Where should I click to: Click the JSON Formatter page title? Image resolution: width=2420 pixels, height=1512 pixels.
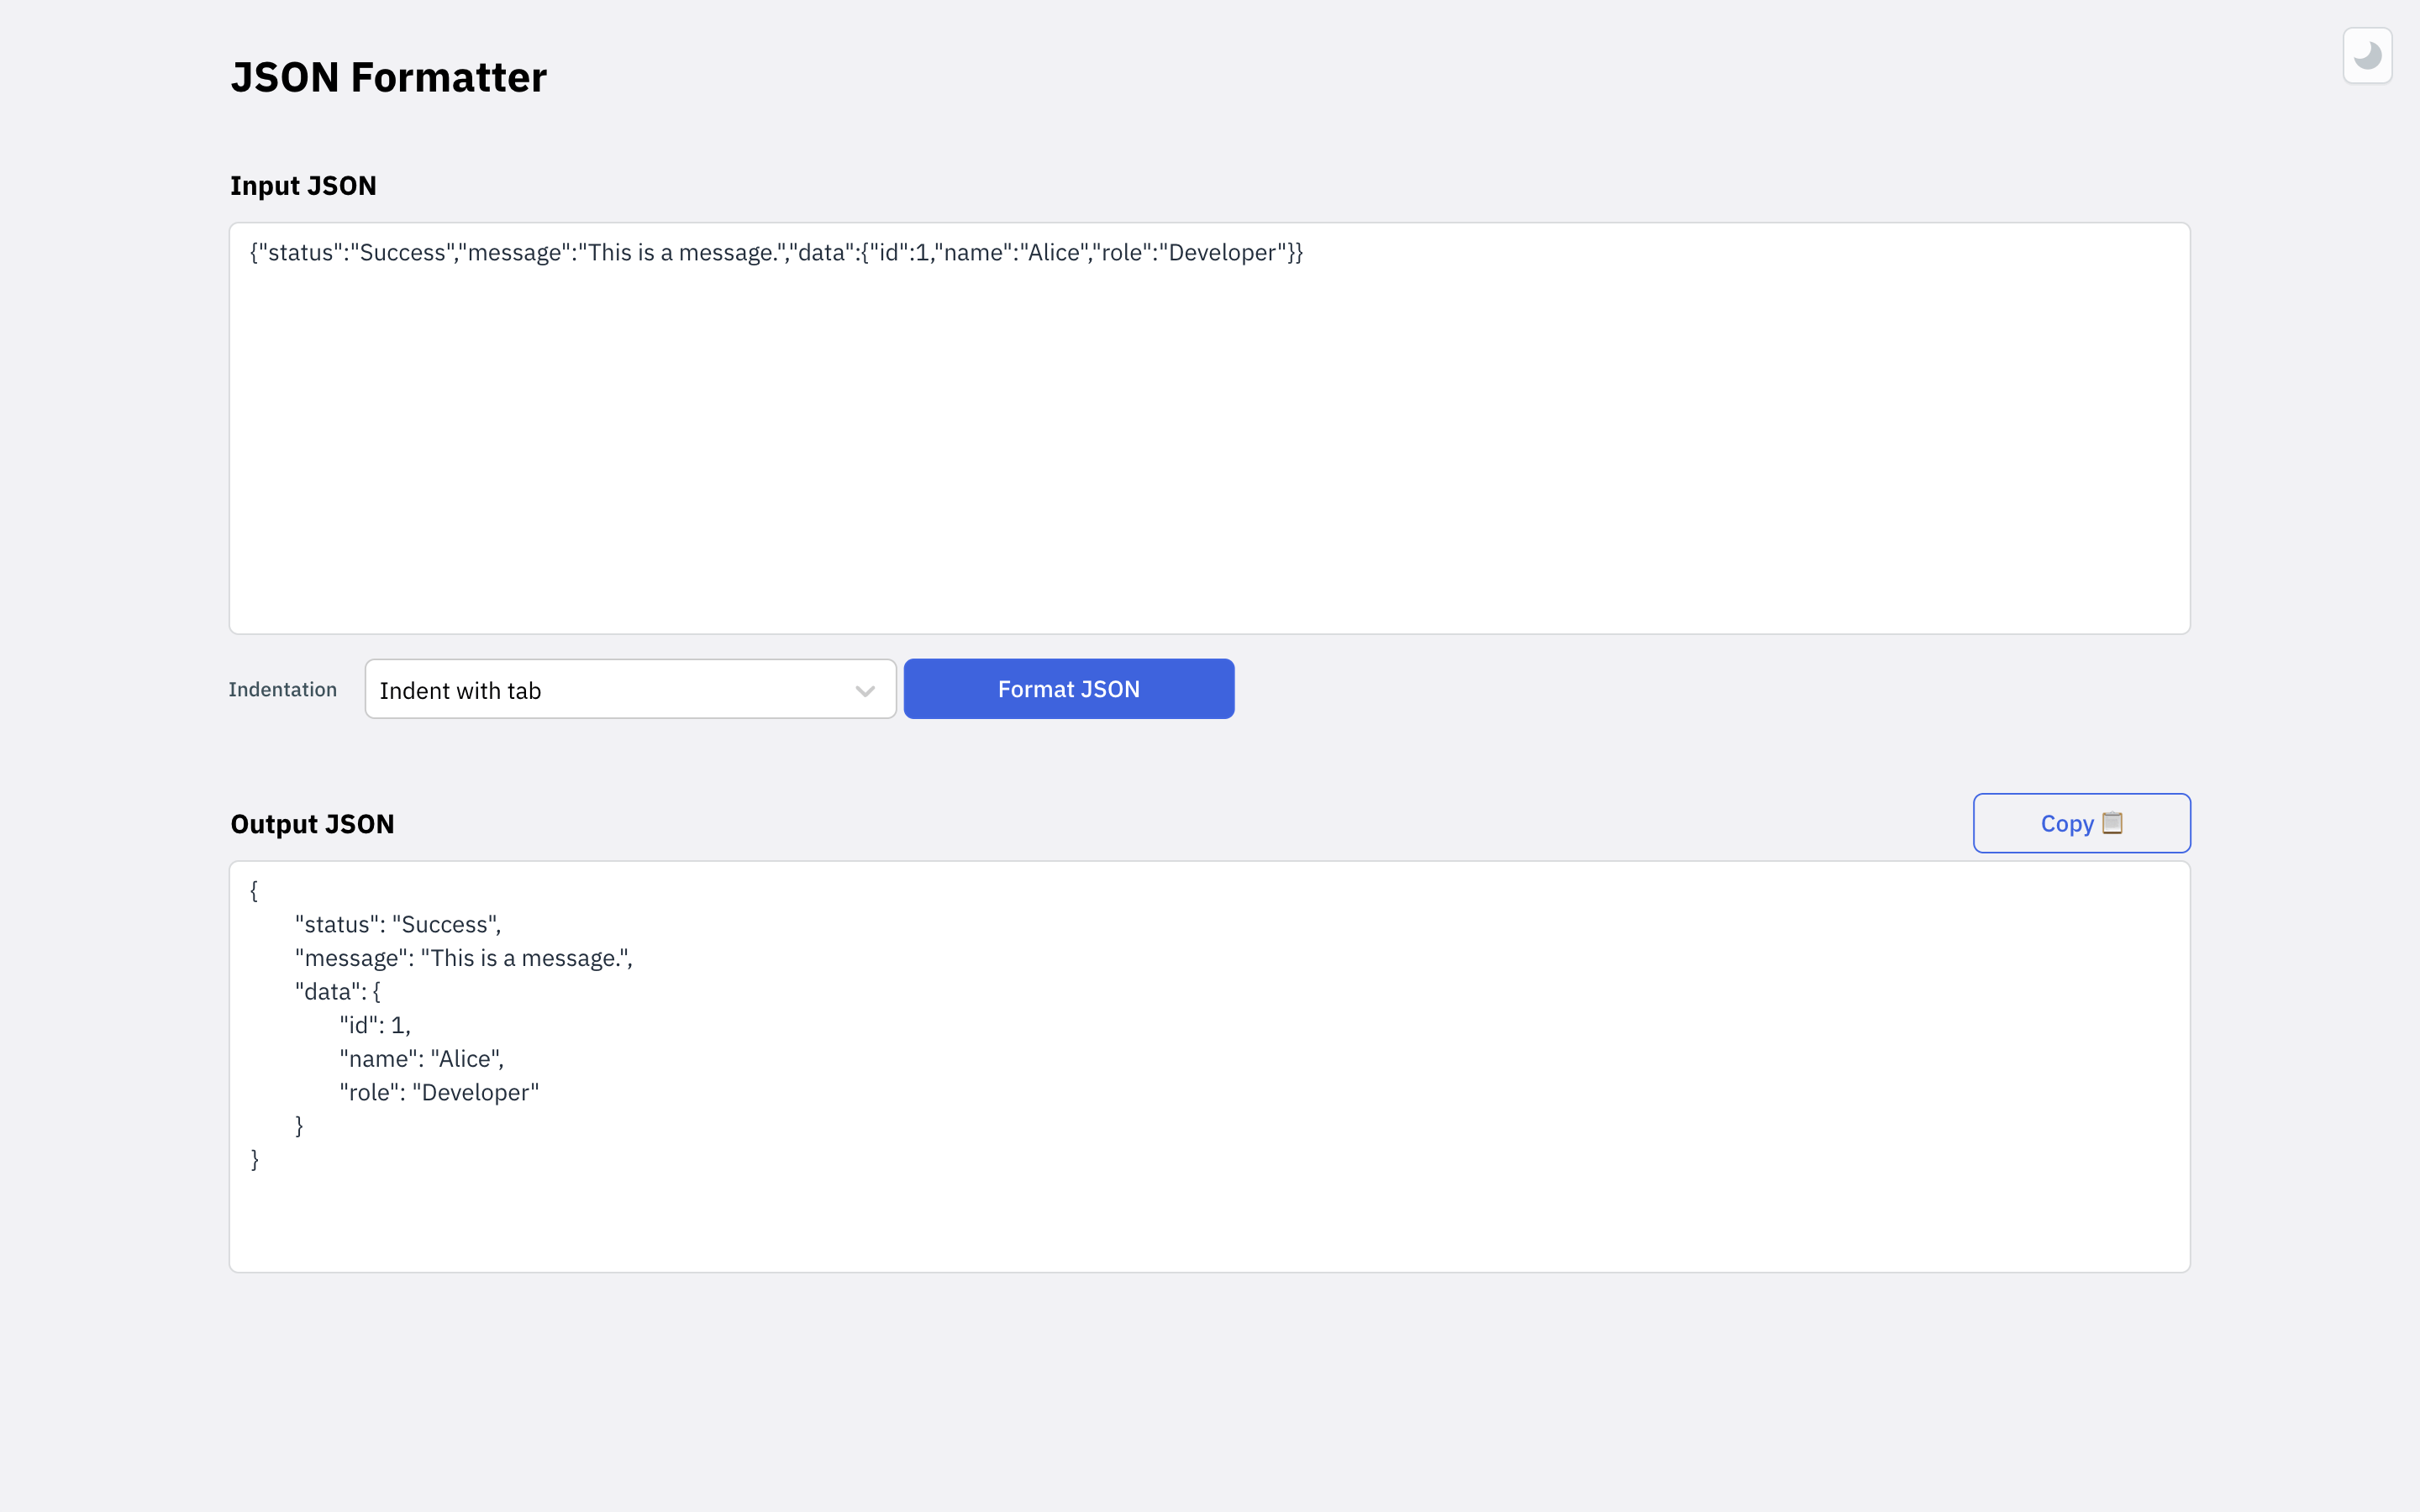[x=388, y=78]
